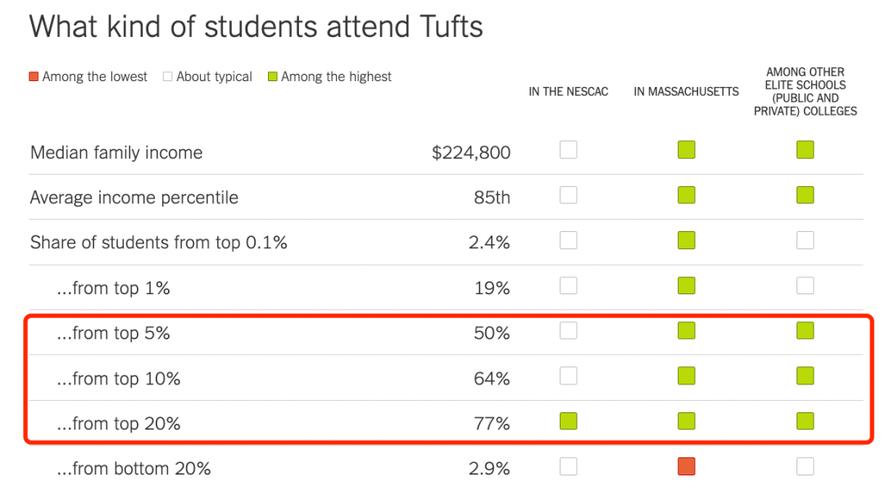
Task: Select Median family income Massachusetts green box
Action: point(686,150)
